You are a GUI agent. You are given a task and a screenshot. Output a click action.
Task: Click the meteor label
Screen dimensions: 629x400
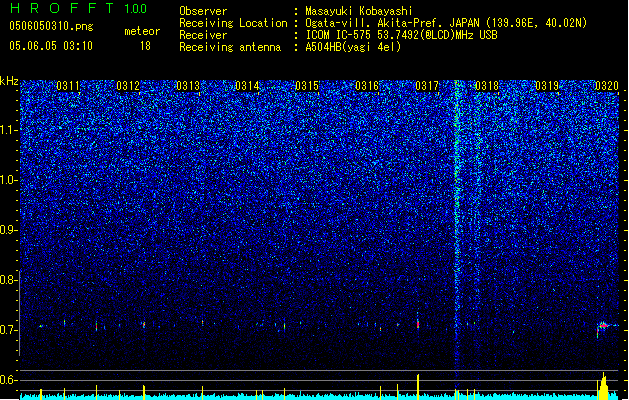pyautogui.click(x=142, y=31)
